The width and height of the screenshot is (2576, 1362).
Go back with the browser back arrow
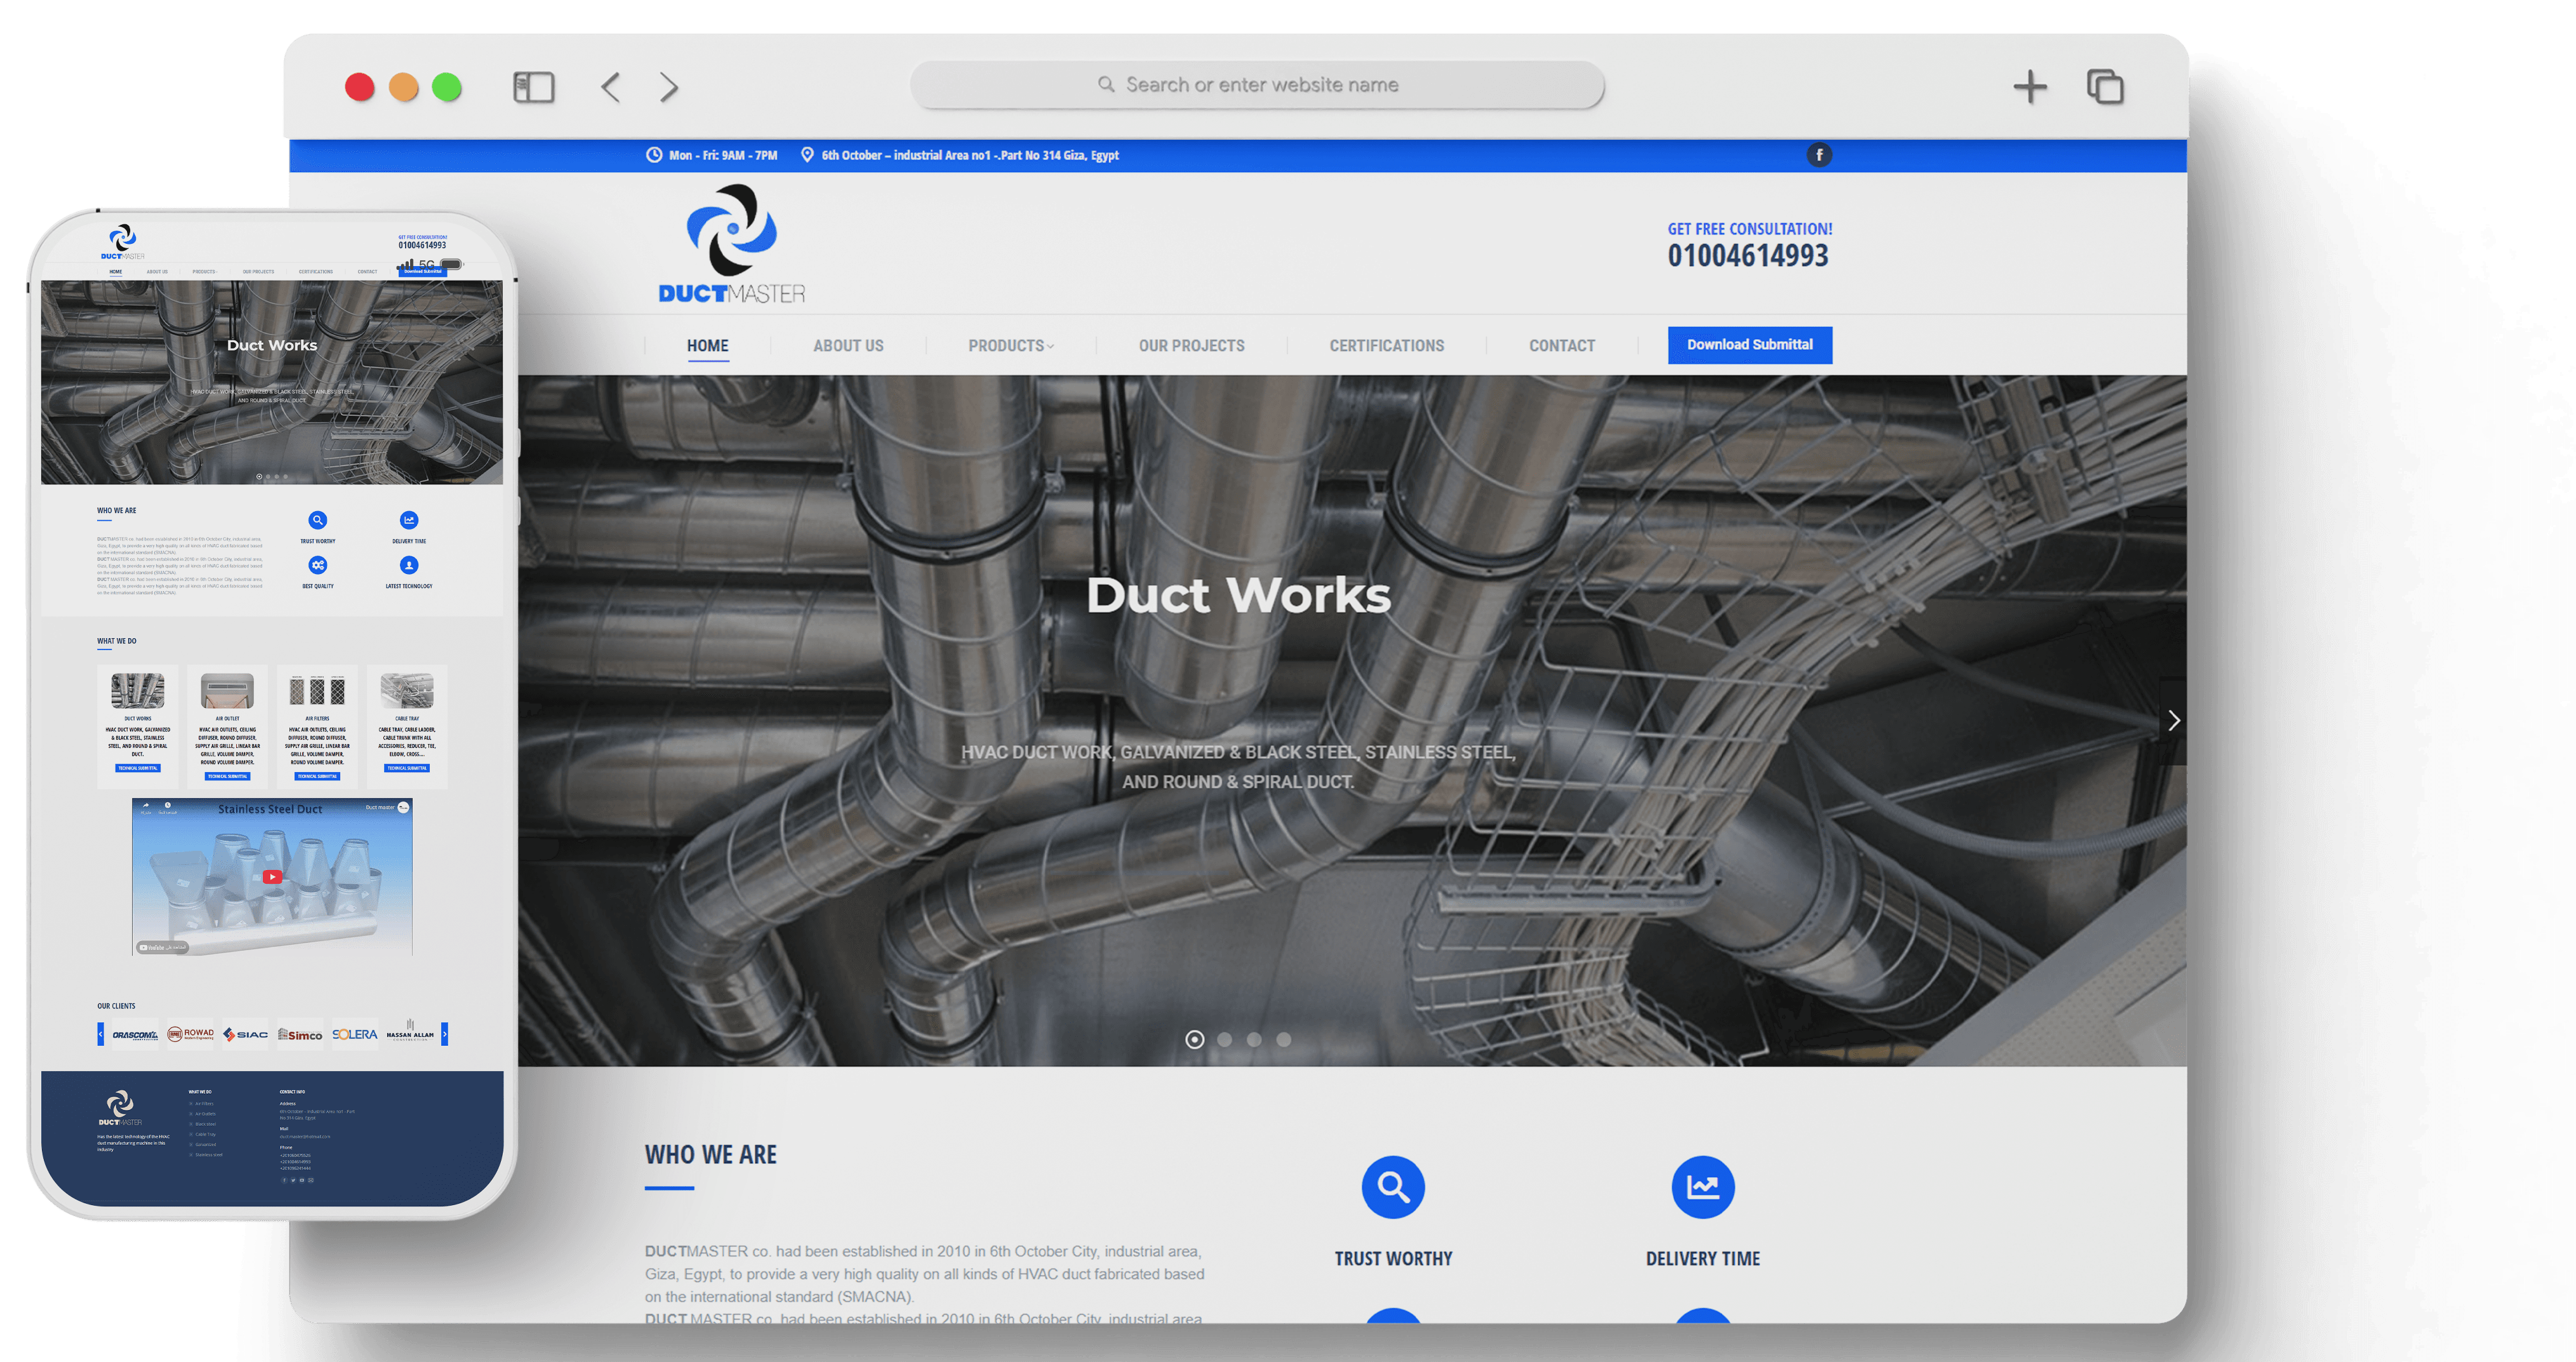click(x=611, y=87)
